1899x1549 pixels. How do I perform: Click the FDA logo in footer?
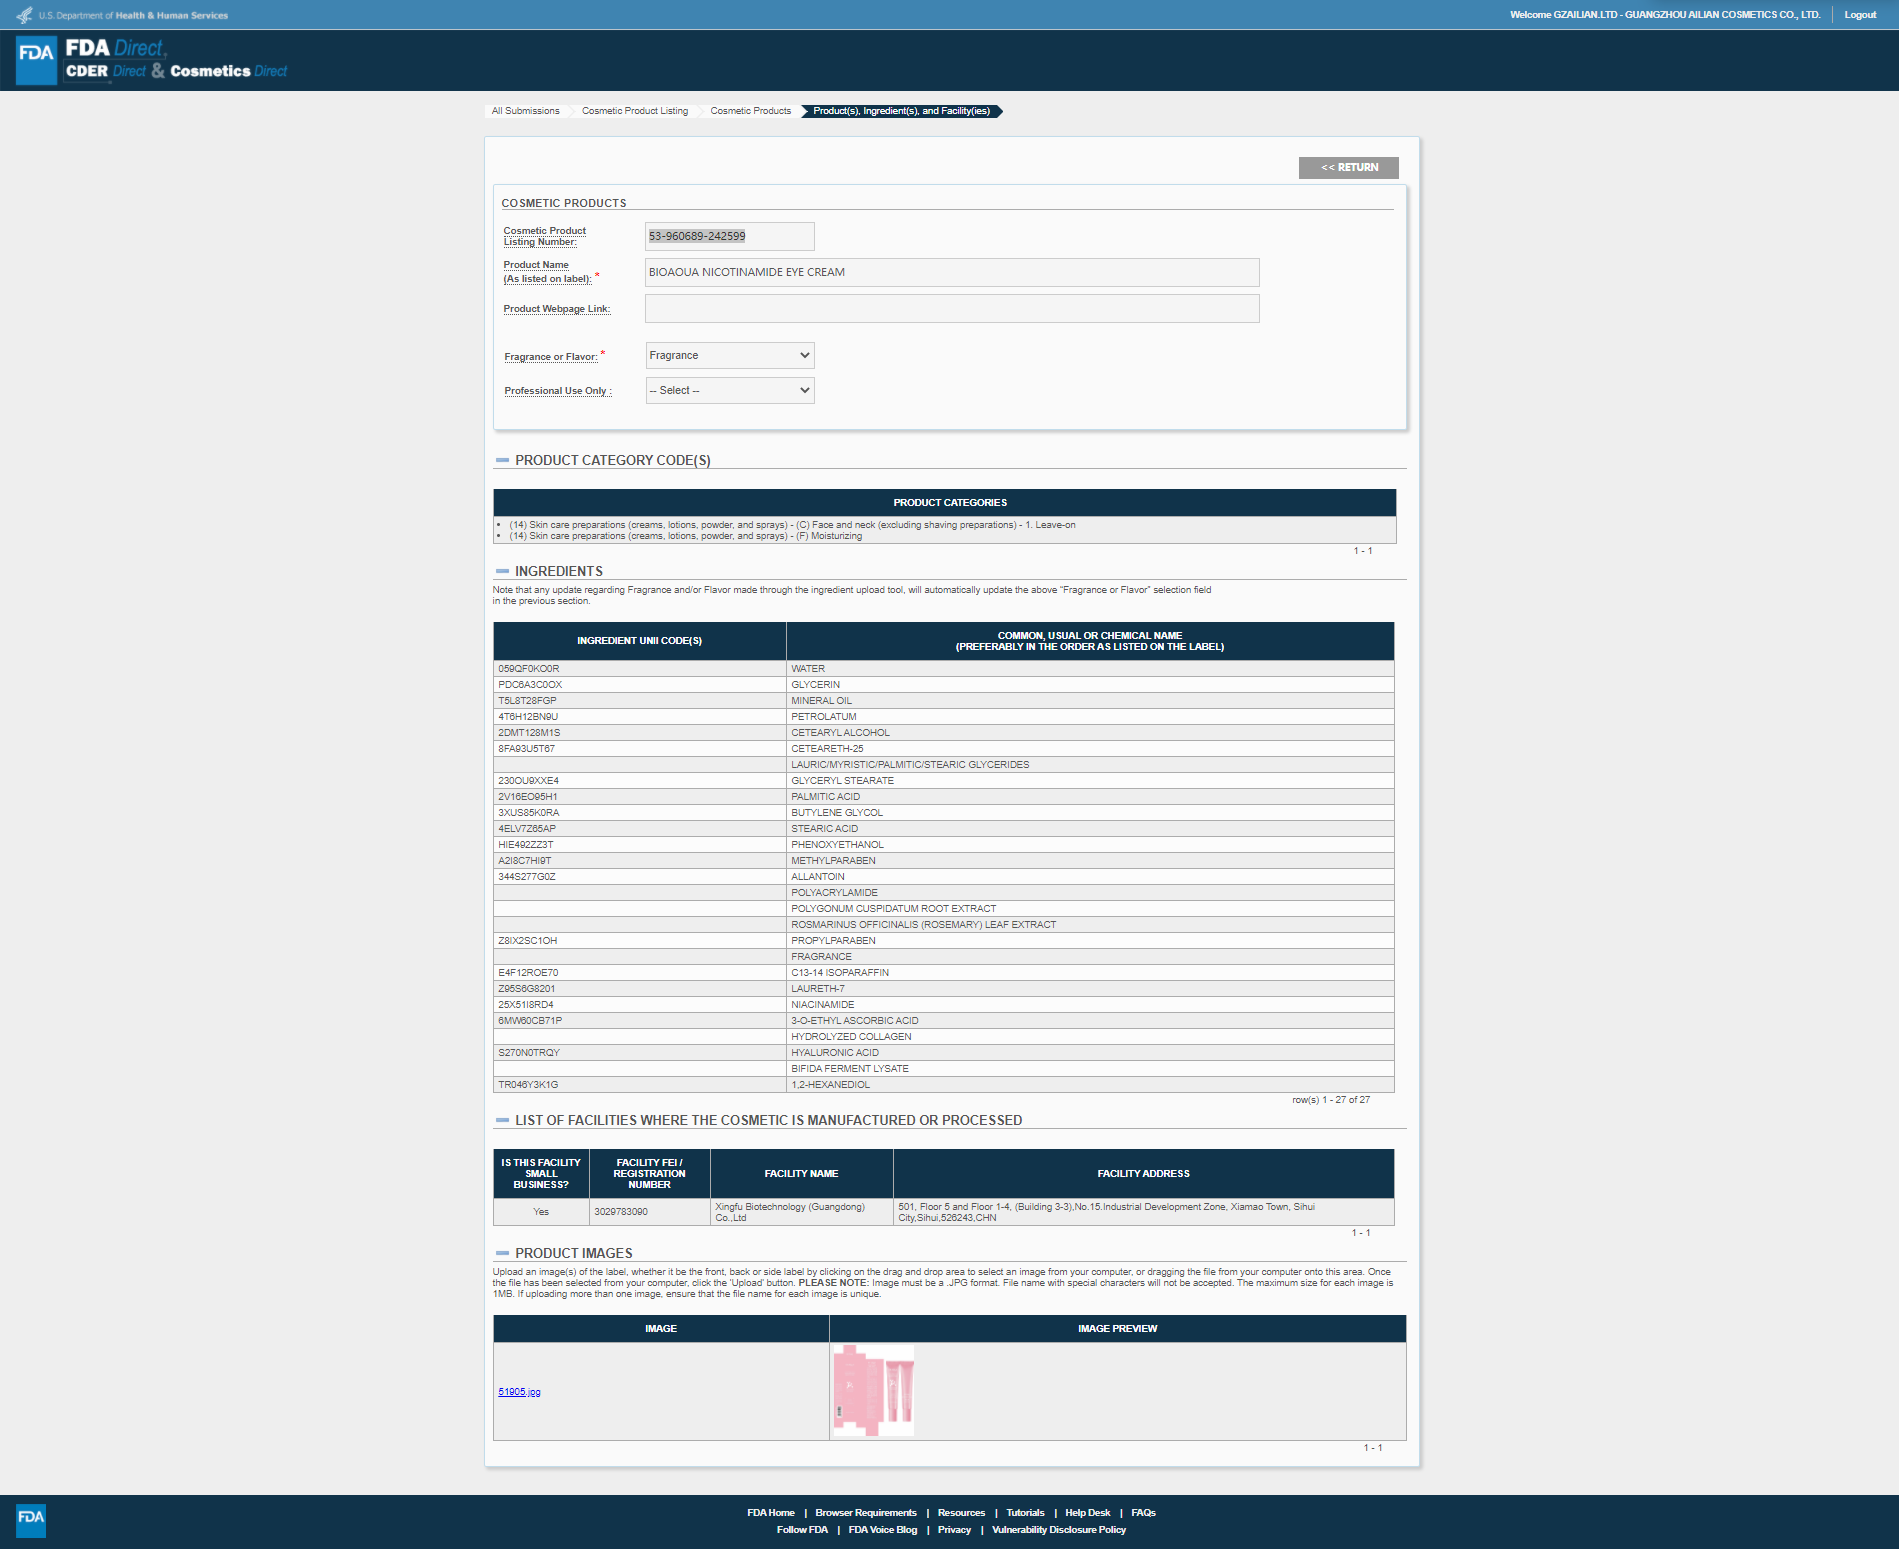[x=31, y=1520]
